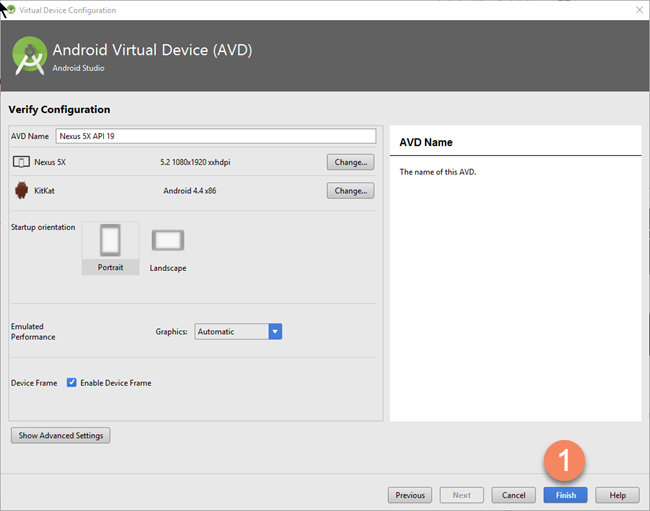This screenshot has width=650, height=511.
Task: Cancel the virtual device configuration
Action: [514, 495]
